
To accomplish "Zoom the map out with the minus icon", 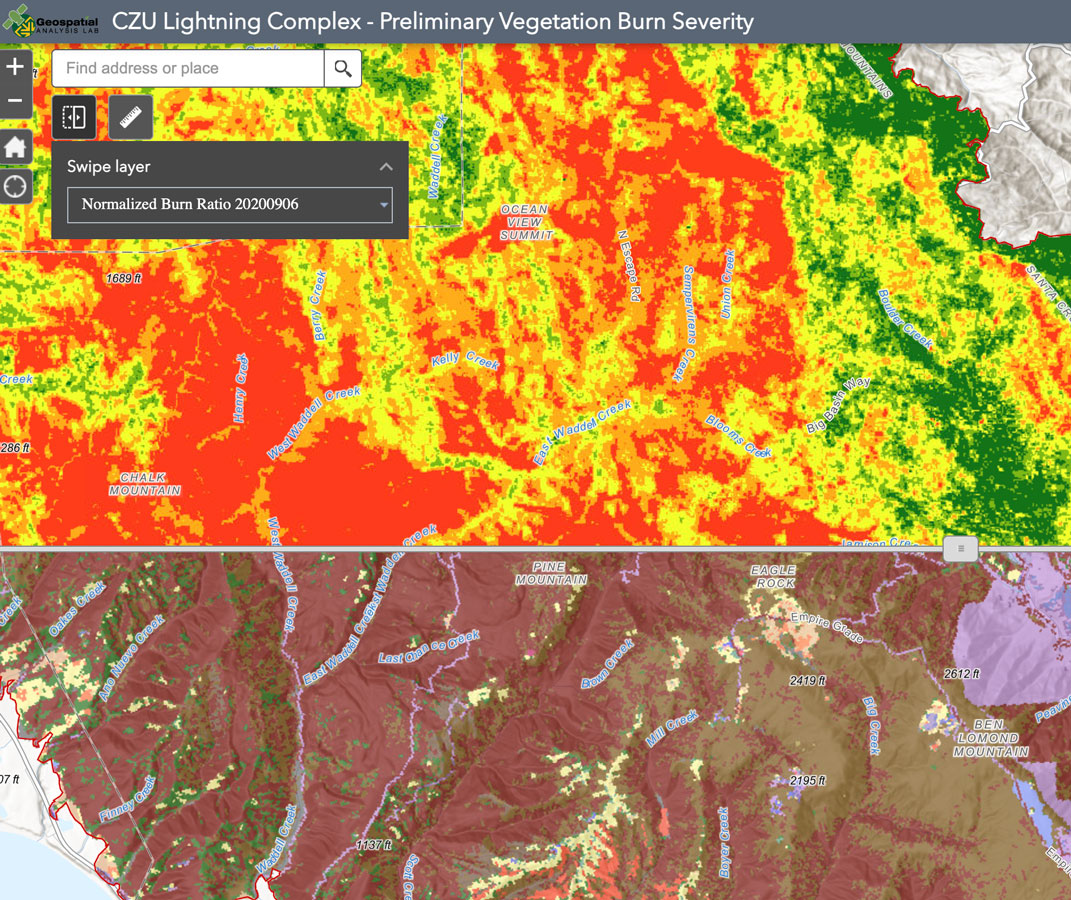I will coord(15,100).
